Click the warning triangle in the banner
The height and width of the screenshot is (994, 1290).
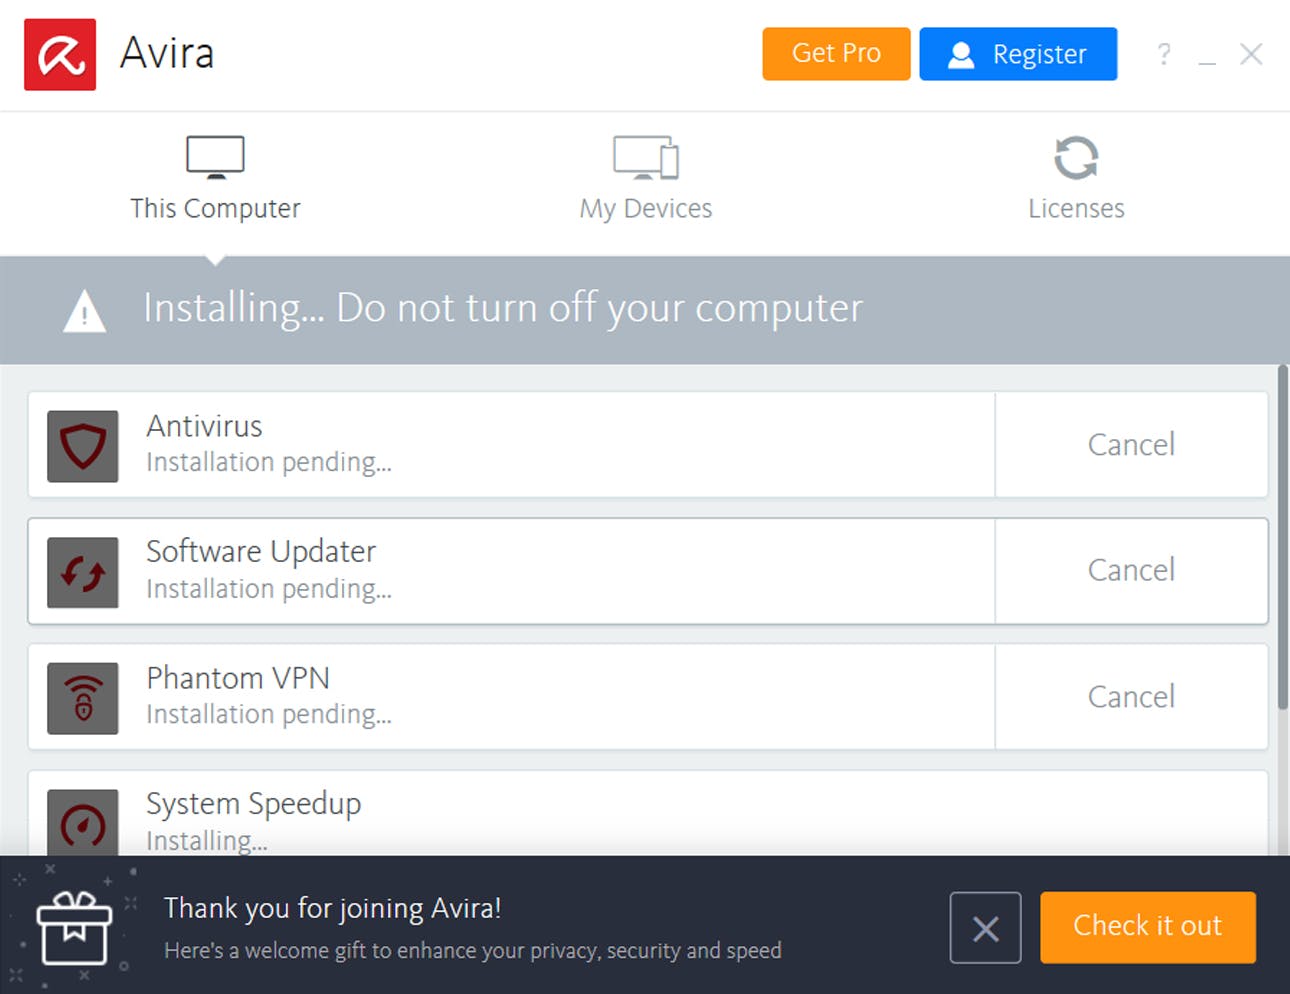(x=85, y=310)
